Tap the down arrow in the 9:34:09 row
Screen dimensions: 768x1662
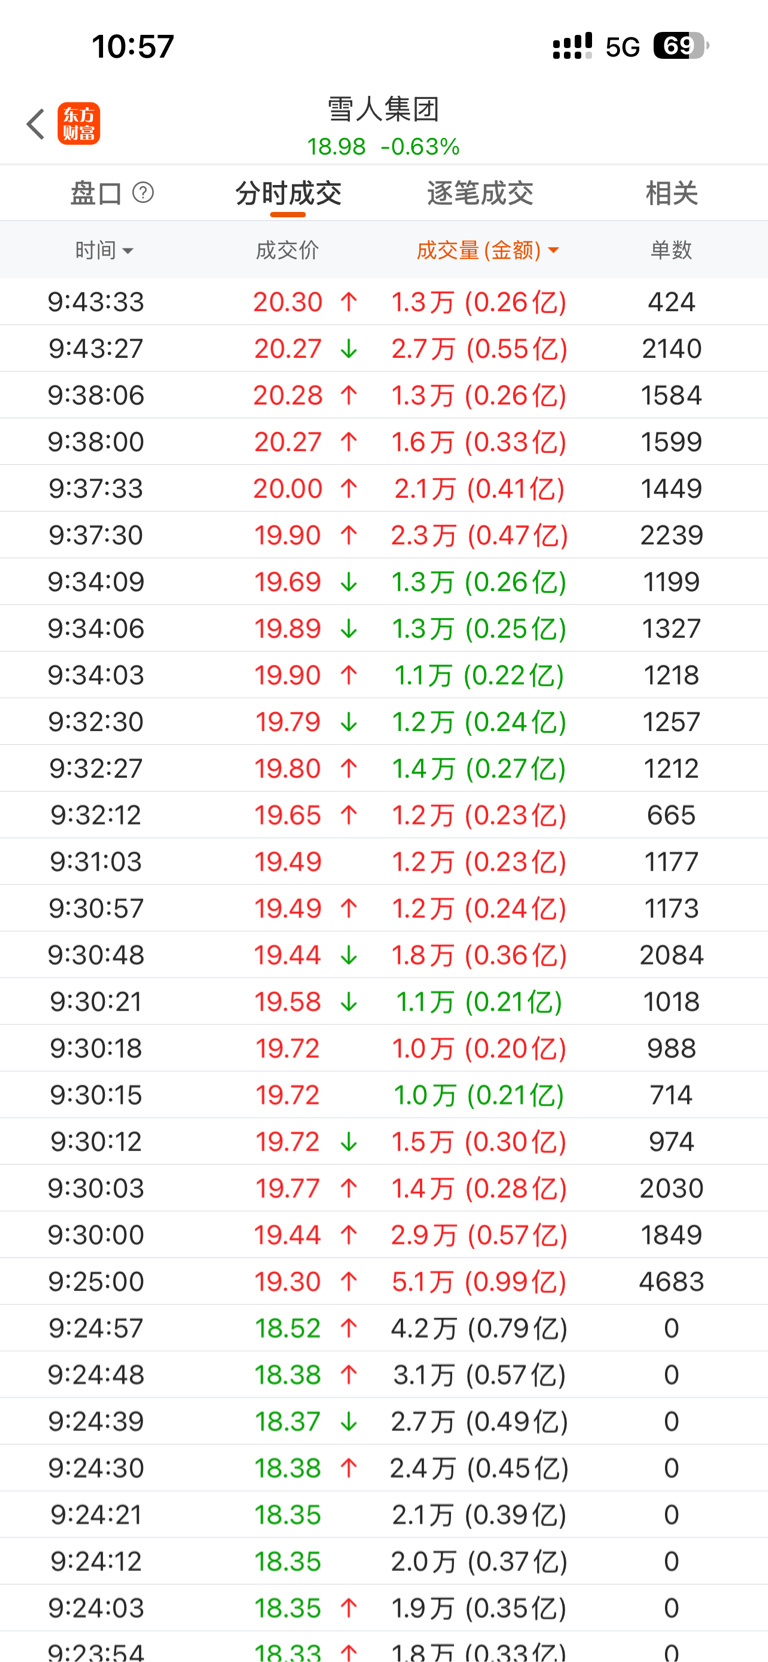[348, 582]
